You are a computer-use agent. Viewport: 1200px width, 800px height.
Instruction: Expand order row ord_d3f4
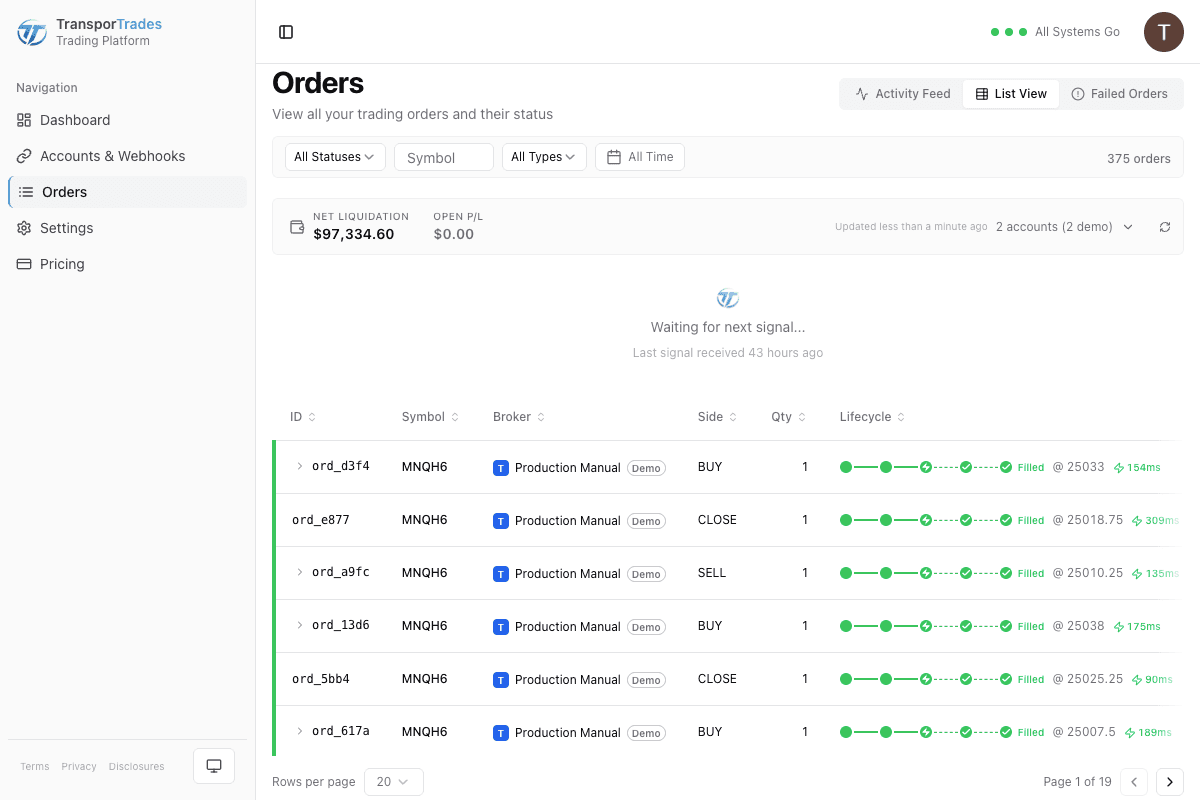point(299,466)
